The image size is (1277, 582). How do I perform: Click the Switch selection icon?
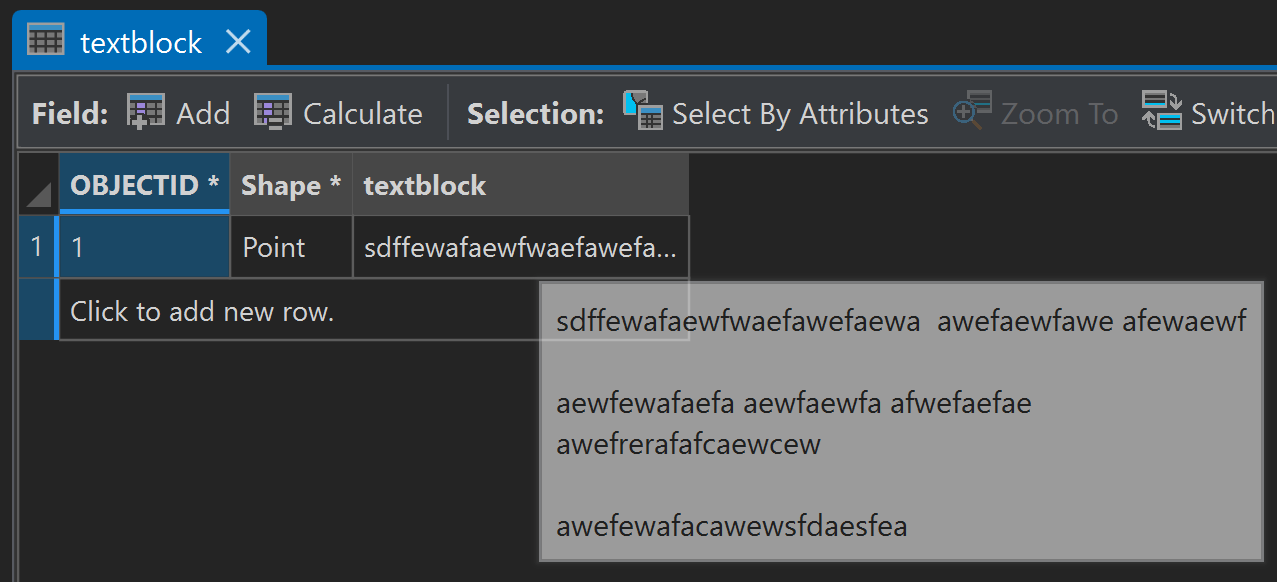pyautogui.click(x=1162, y=111)
